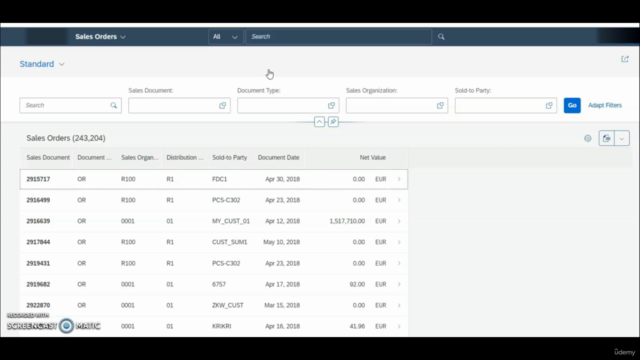
Task: Open the Standard variant dropdown
Action: [42, 64]
